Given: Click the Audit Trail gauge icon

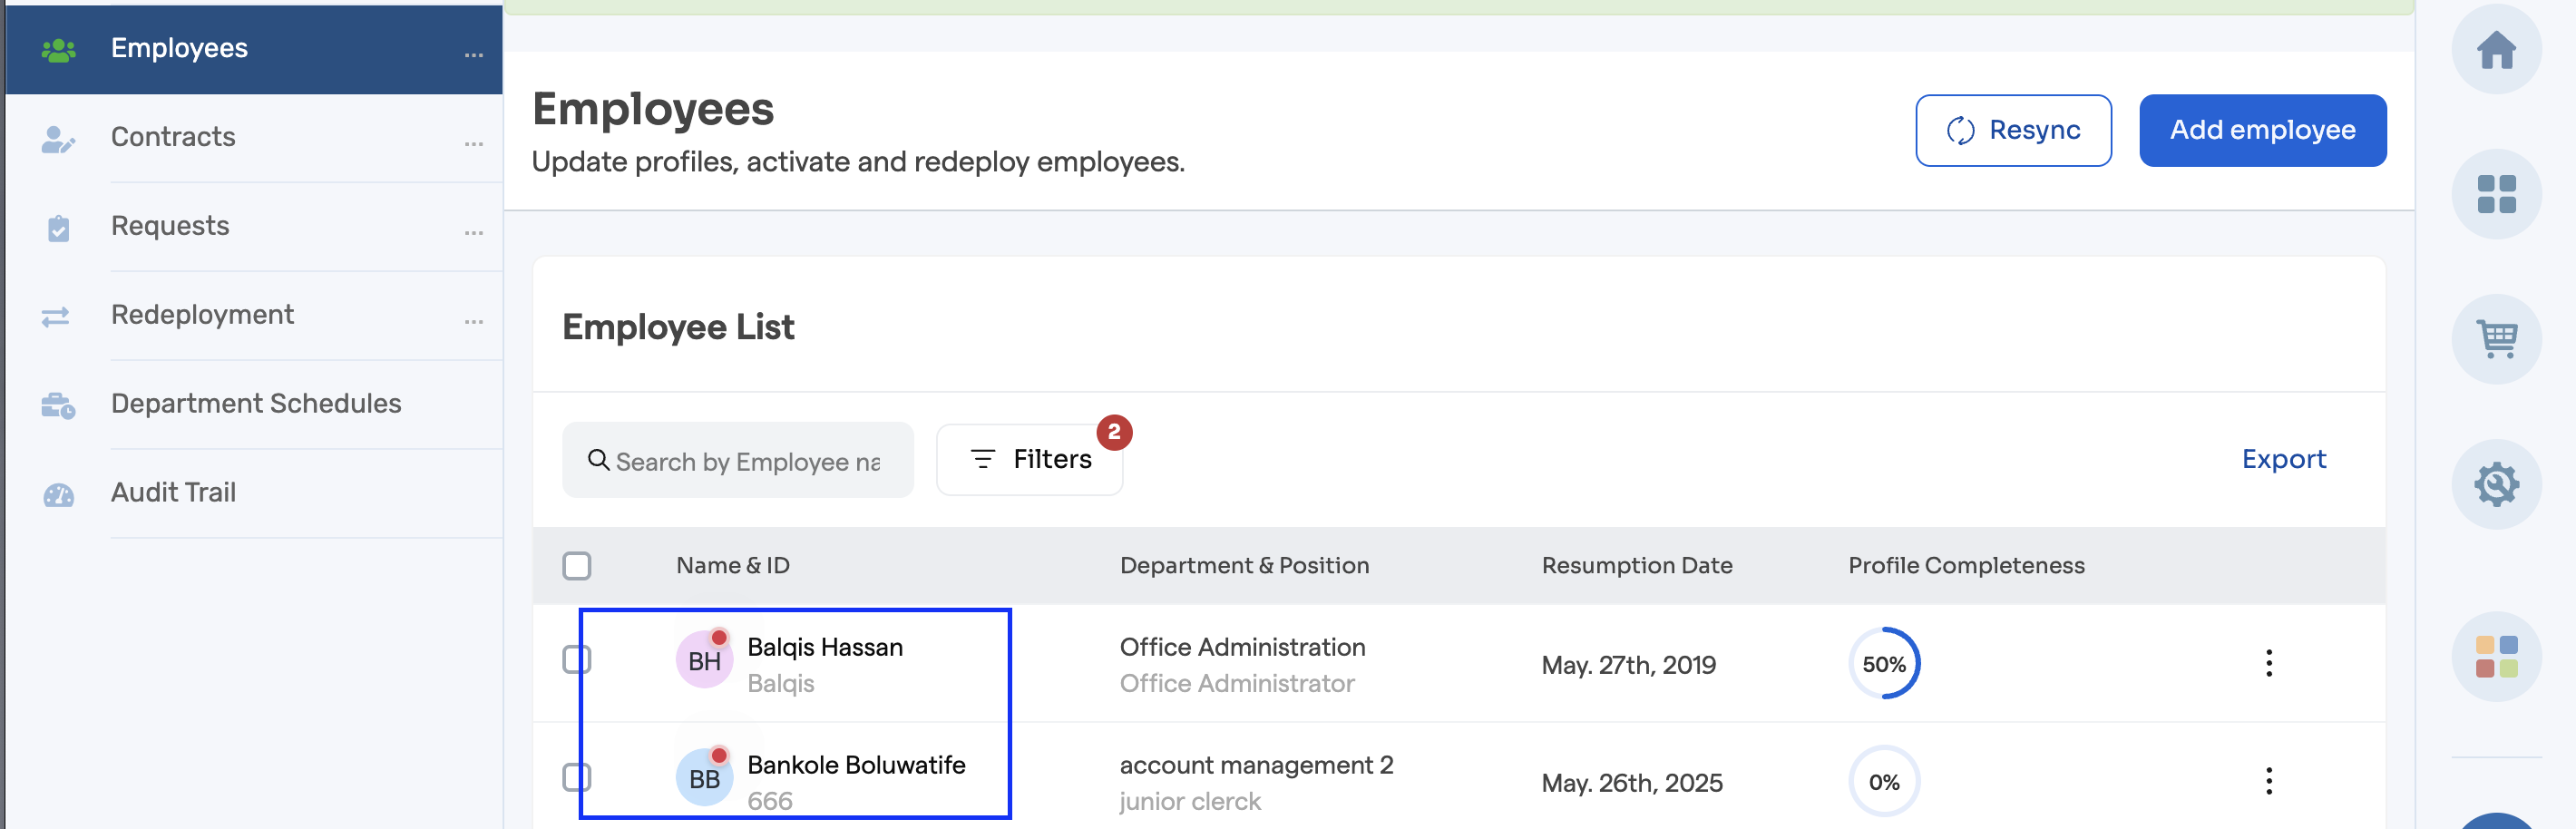Looking at the screenshot, I should coord(59,495).
